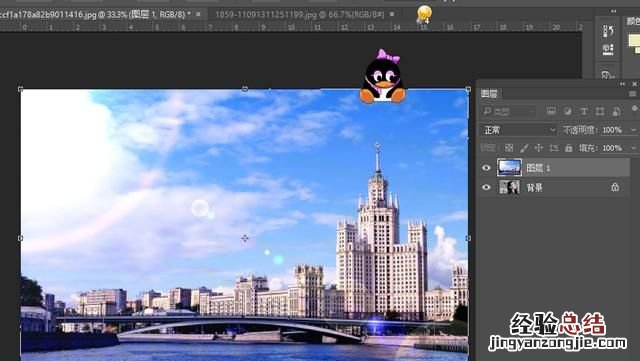Close the 1859-11091311251199.jpg tab
The height and width of the screenshot is (361, 640).
pos(392,14)
